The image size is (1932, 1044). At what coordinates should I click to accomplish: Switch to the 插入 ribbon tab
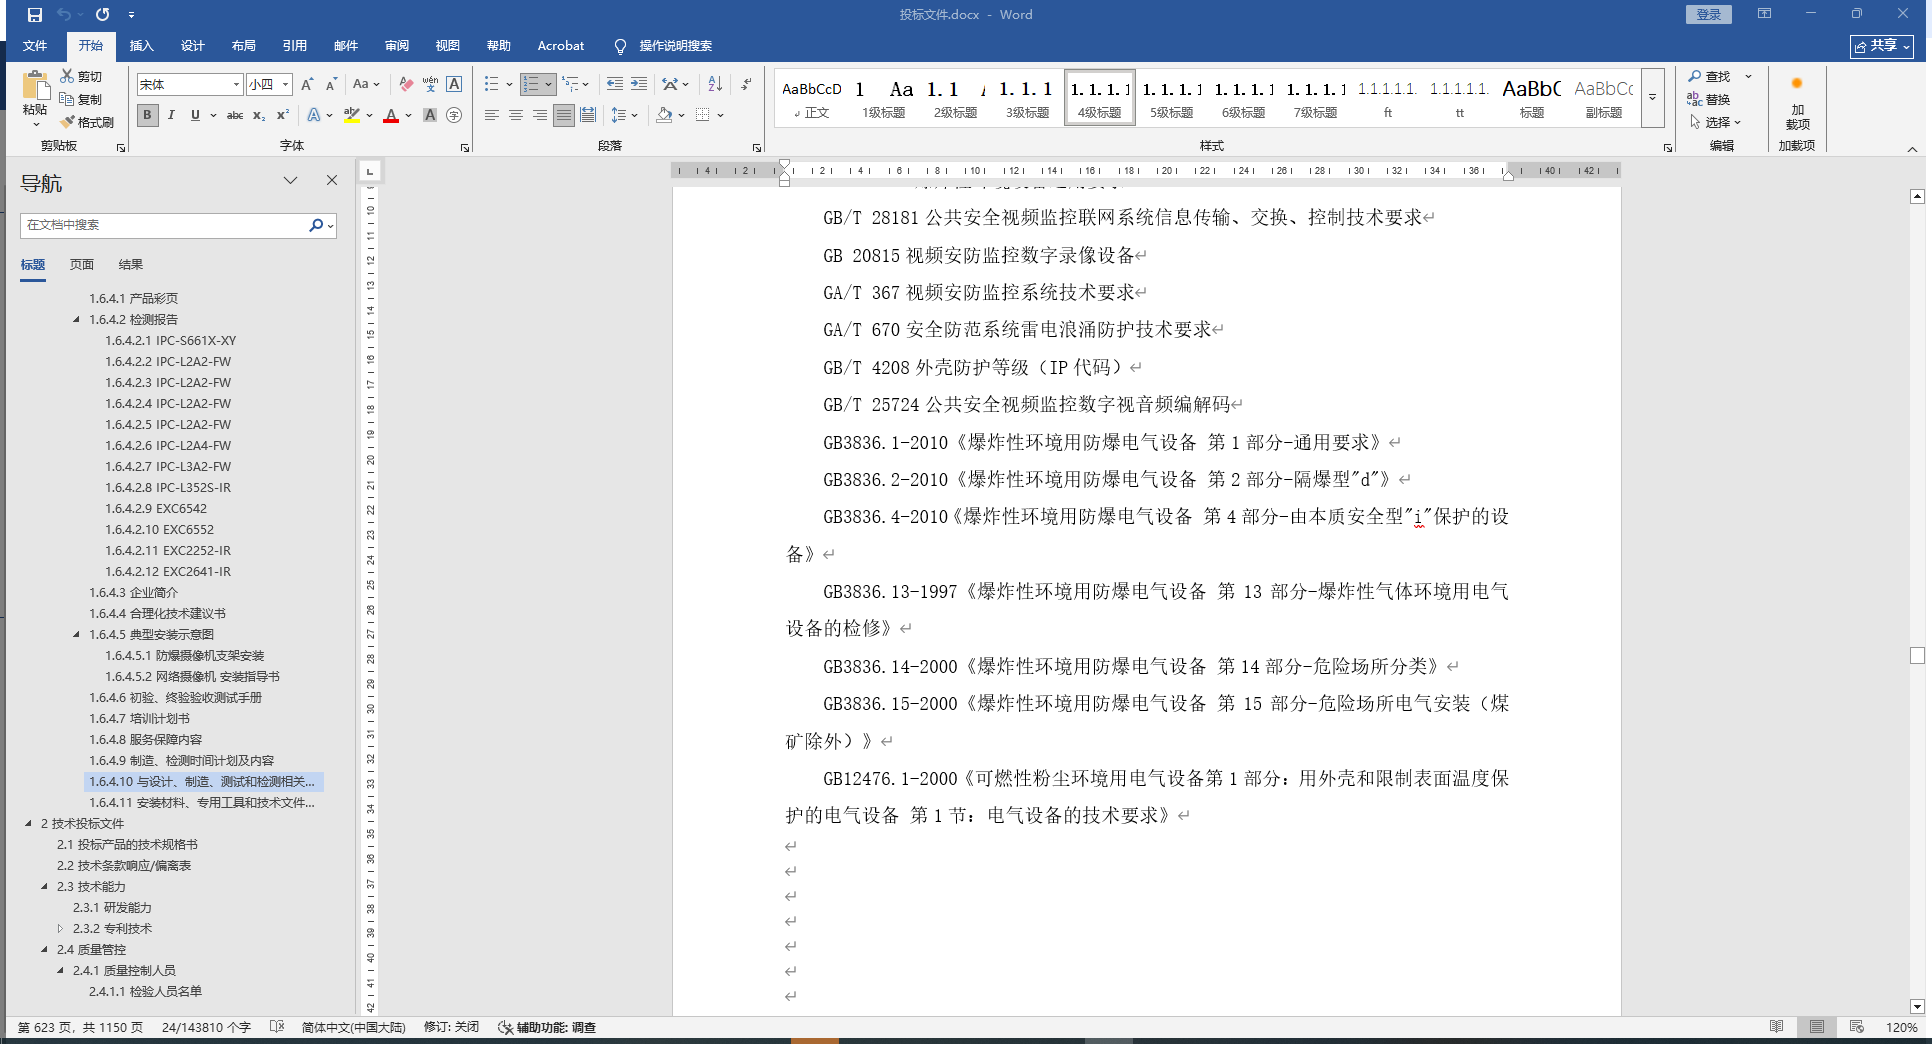click(142, 46)
